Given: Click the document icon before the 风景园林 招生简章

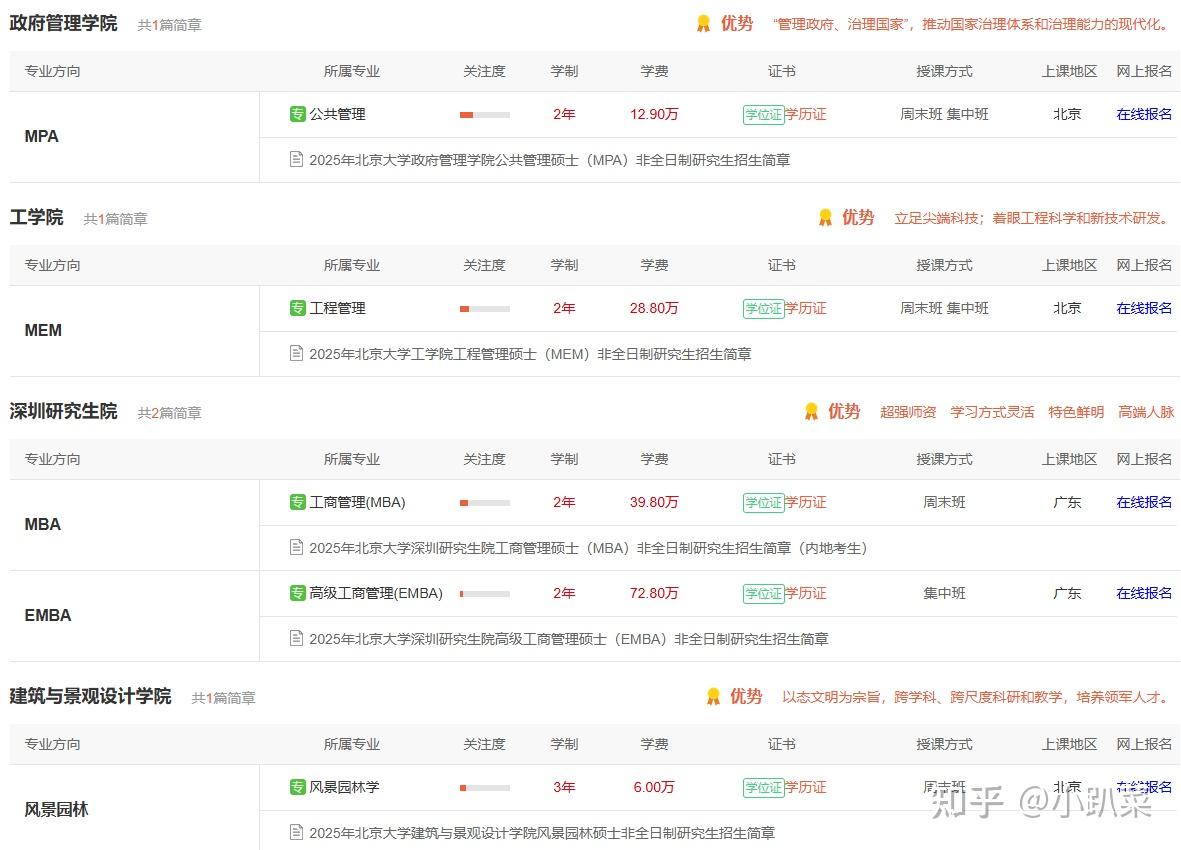Looking at the screenshot, I should point(297,833).
